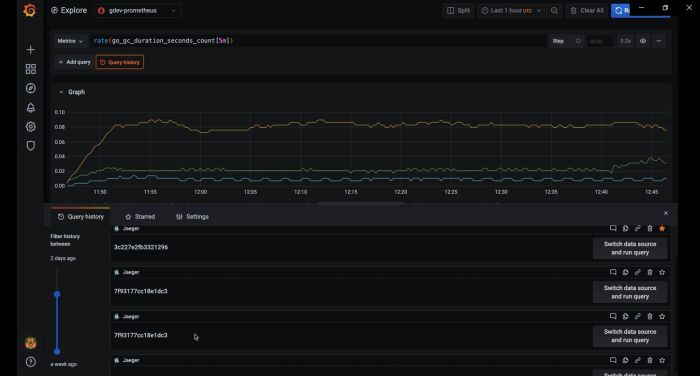Switch to the Query history tab
700x376 pixels.
(81, 217)
